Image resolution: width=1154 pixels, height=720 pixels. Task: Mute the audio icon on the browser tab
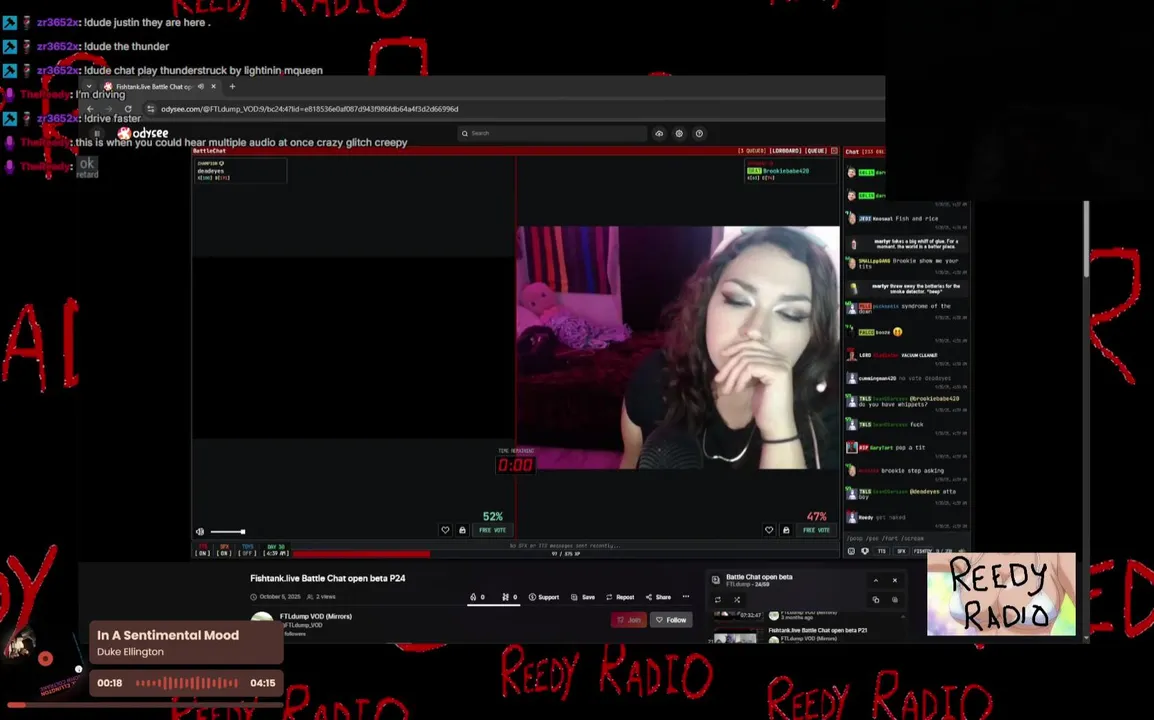[201, 86]
